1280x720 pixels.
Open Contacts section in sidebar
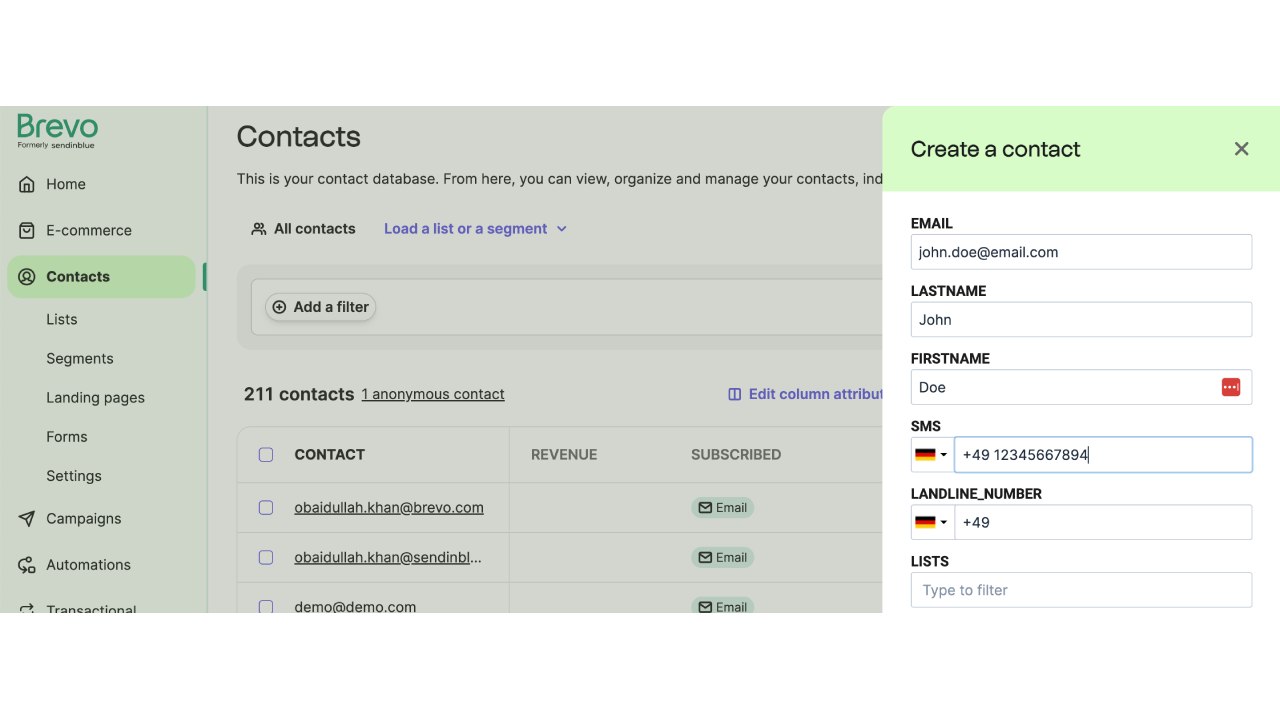[x=101, y=277]
